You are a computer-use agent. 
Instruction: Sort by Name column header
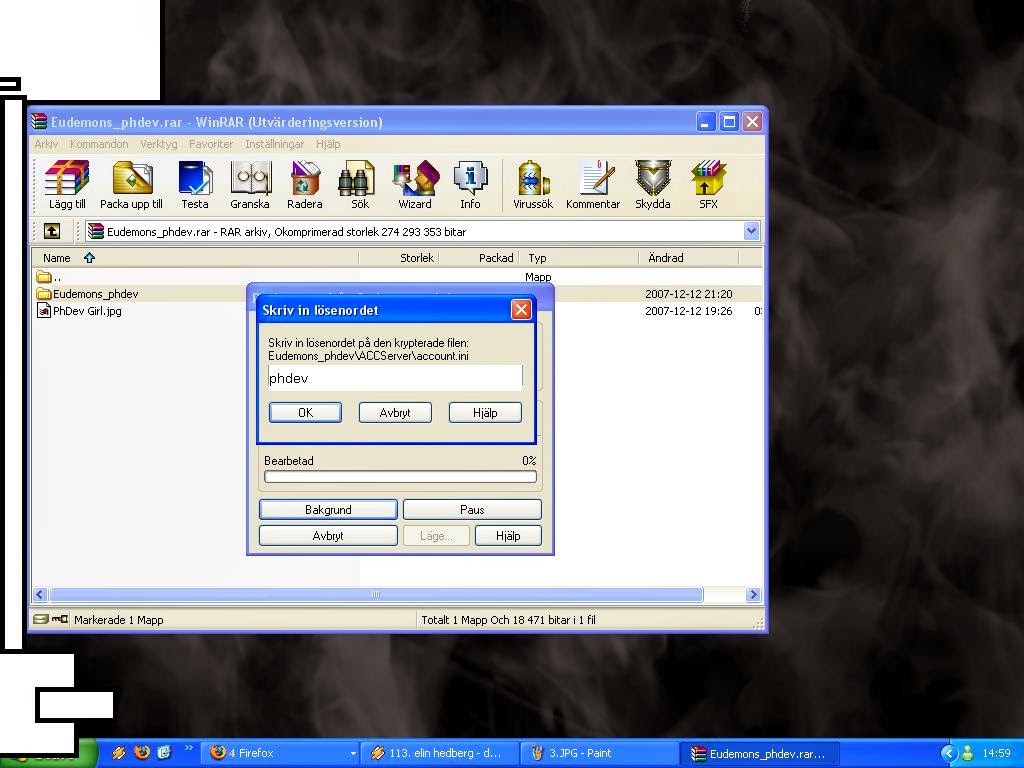(196, 258)
